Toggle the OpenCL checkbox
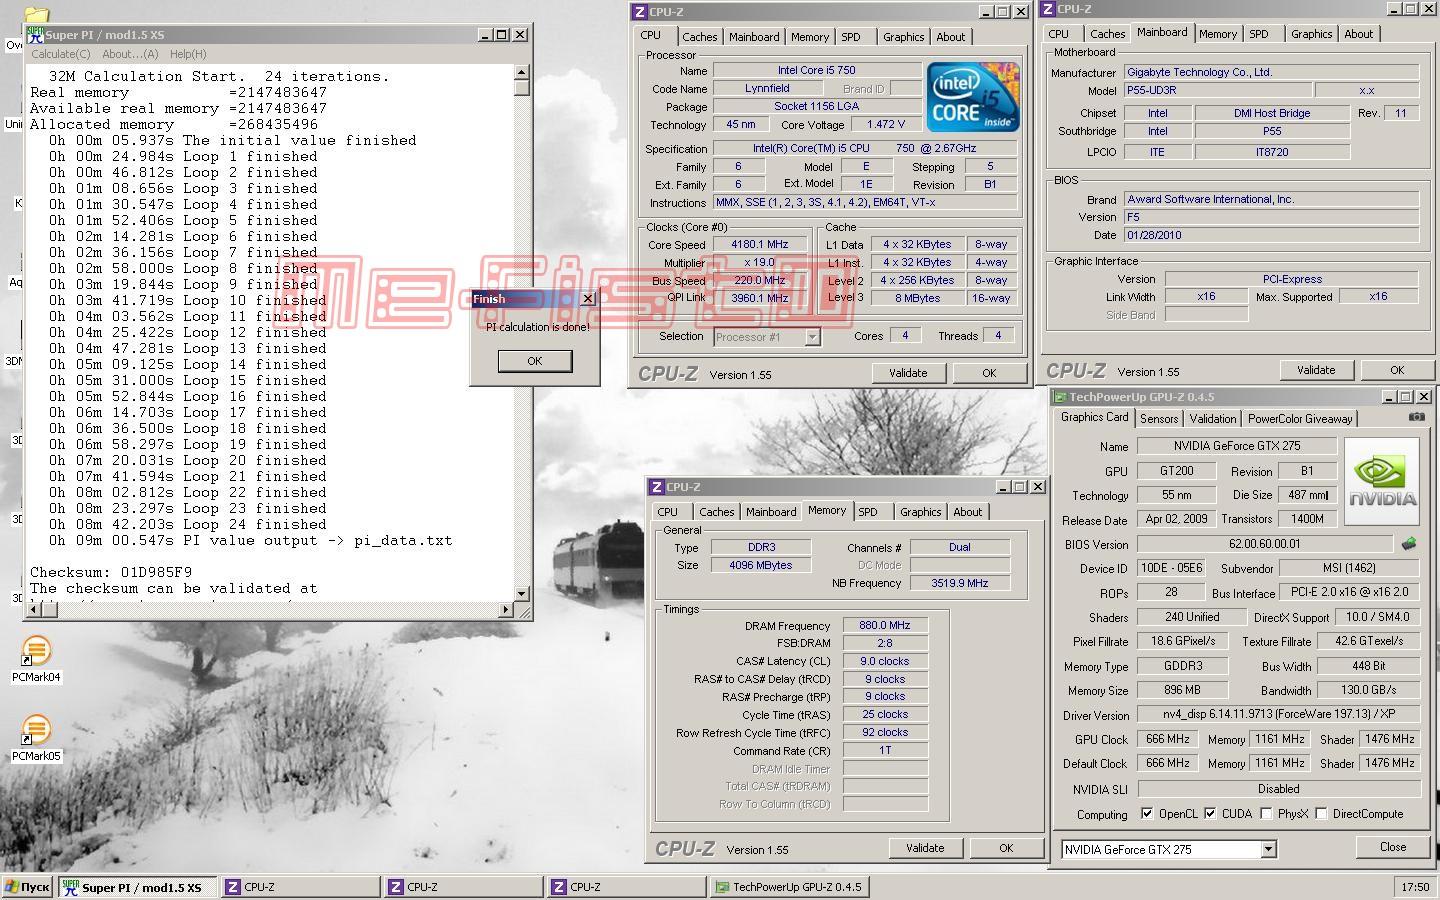 point(1147,813)
